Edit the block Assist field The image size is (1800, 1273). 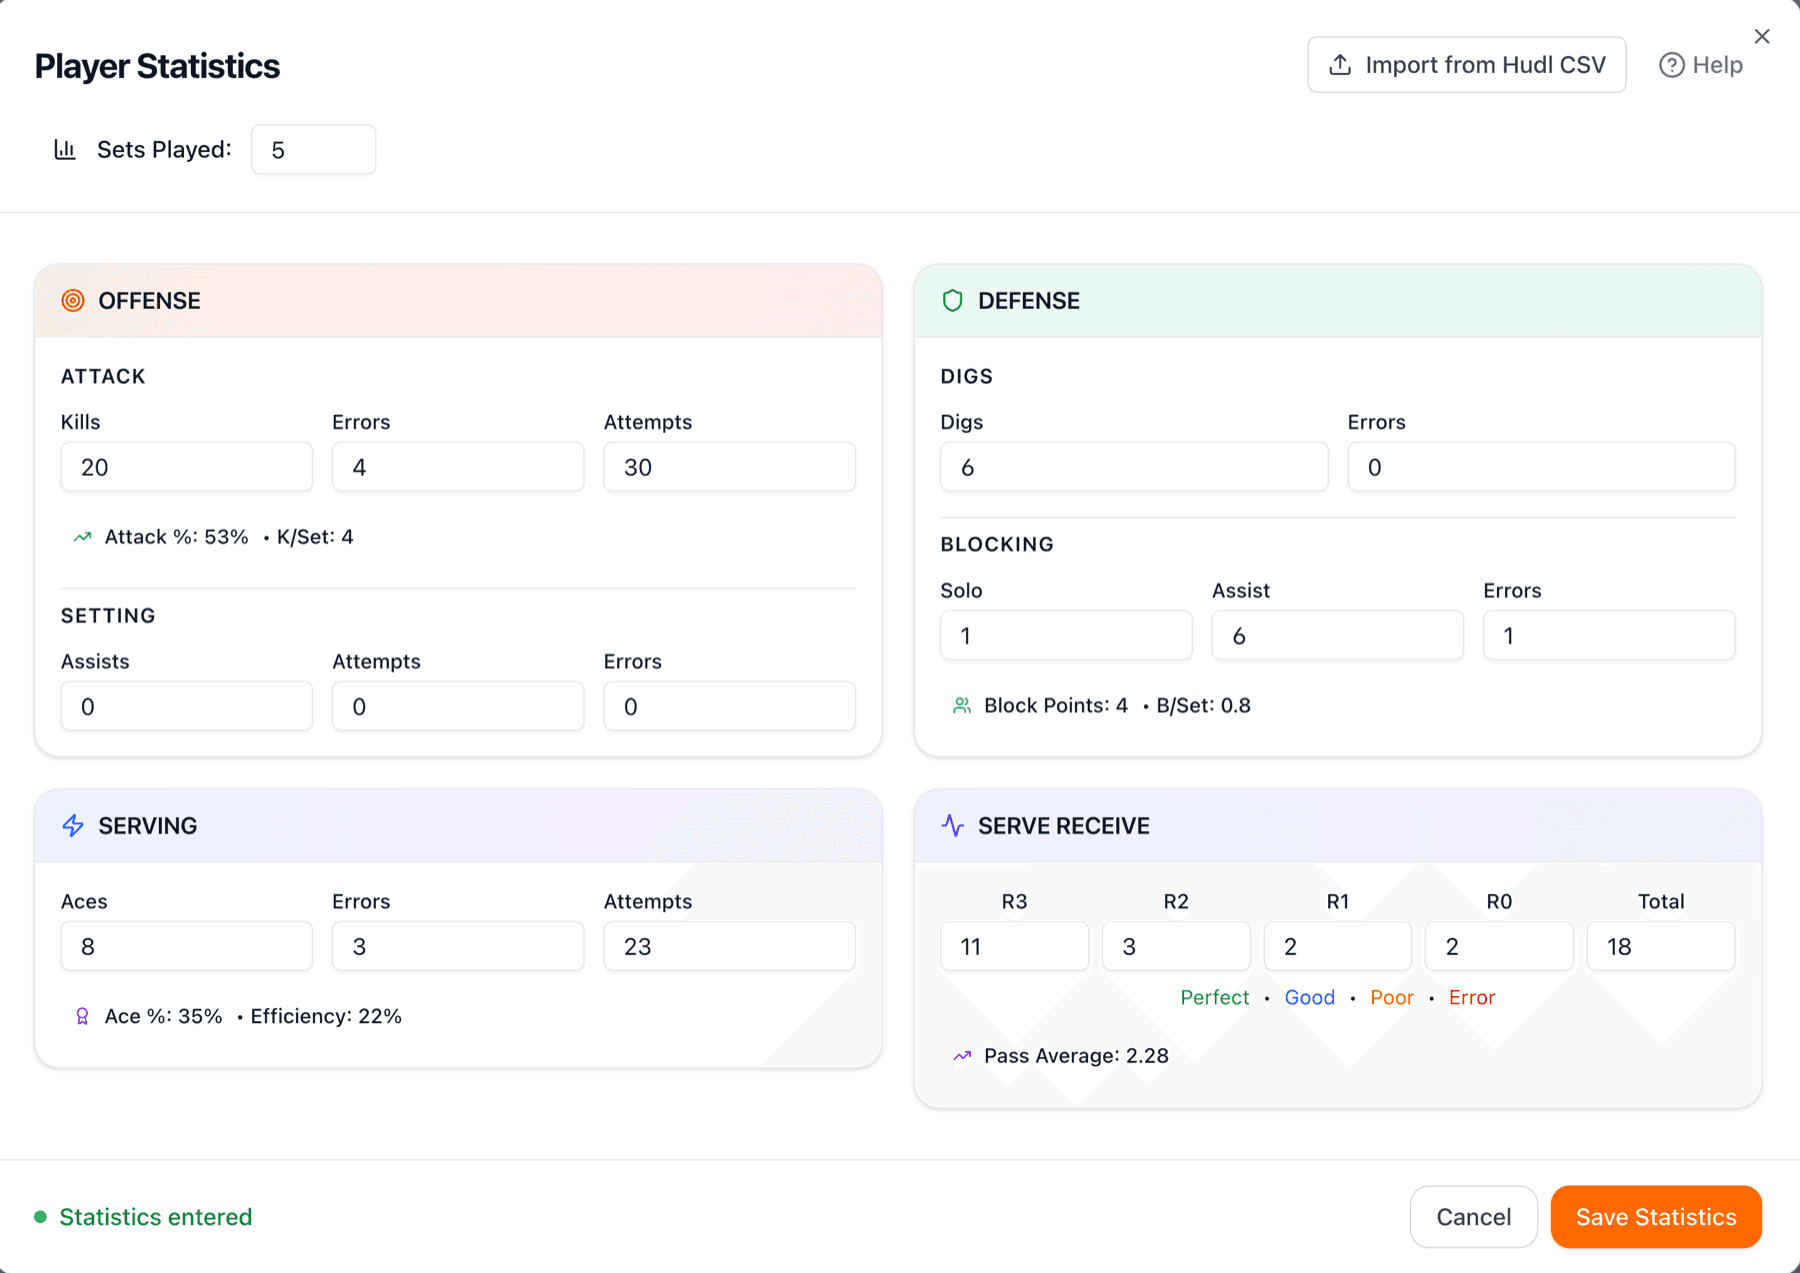(1338, 636)
